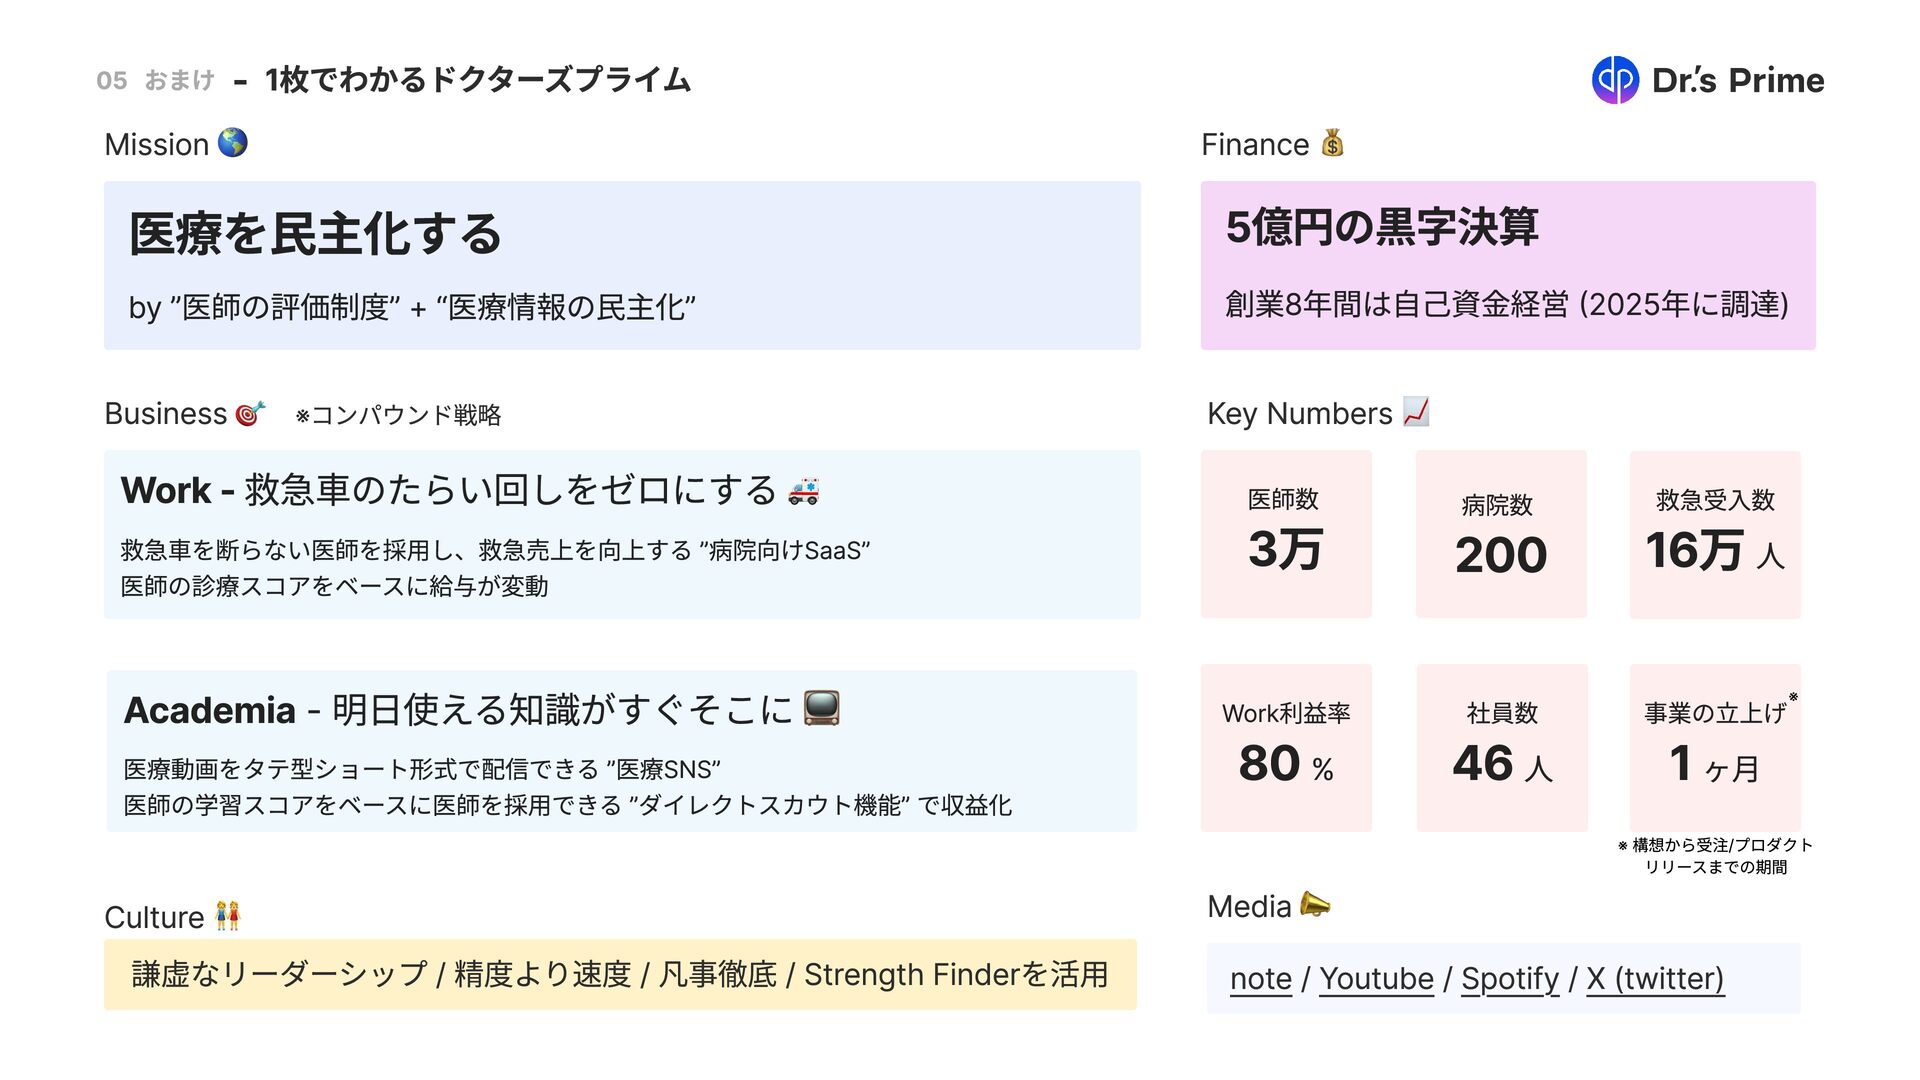Click the globe emoji beside Mission

coord(232,143)
